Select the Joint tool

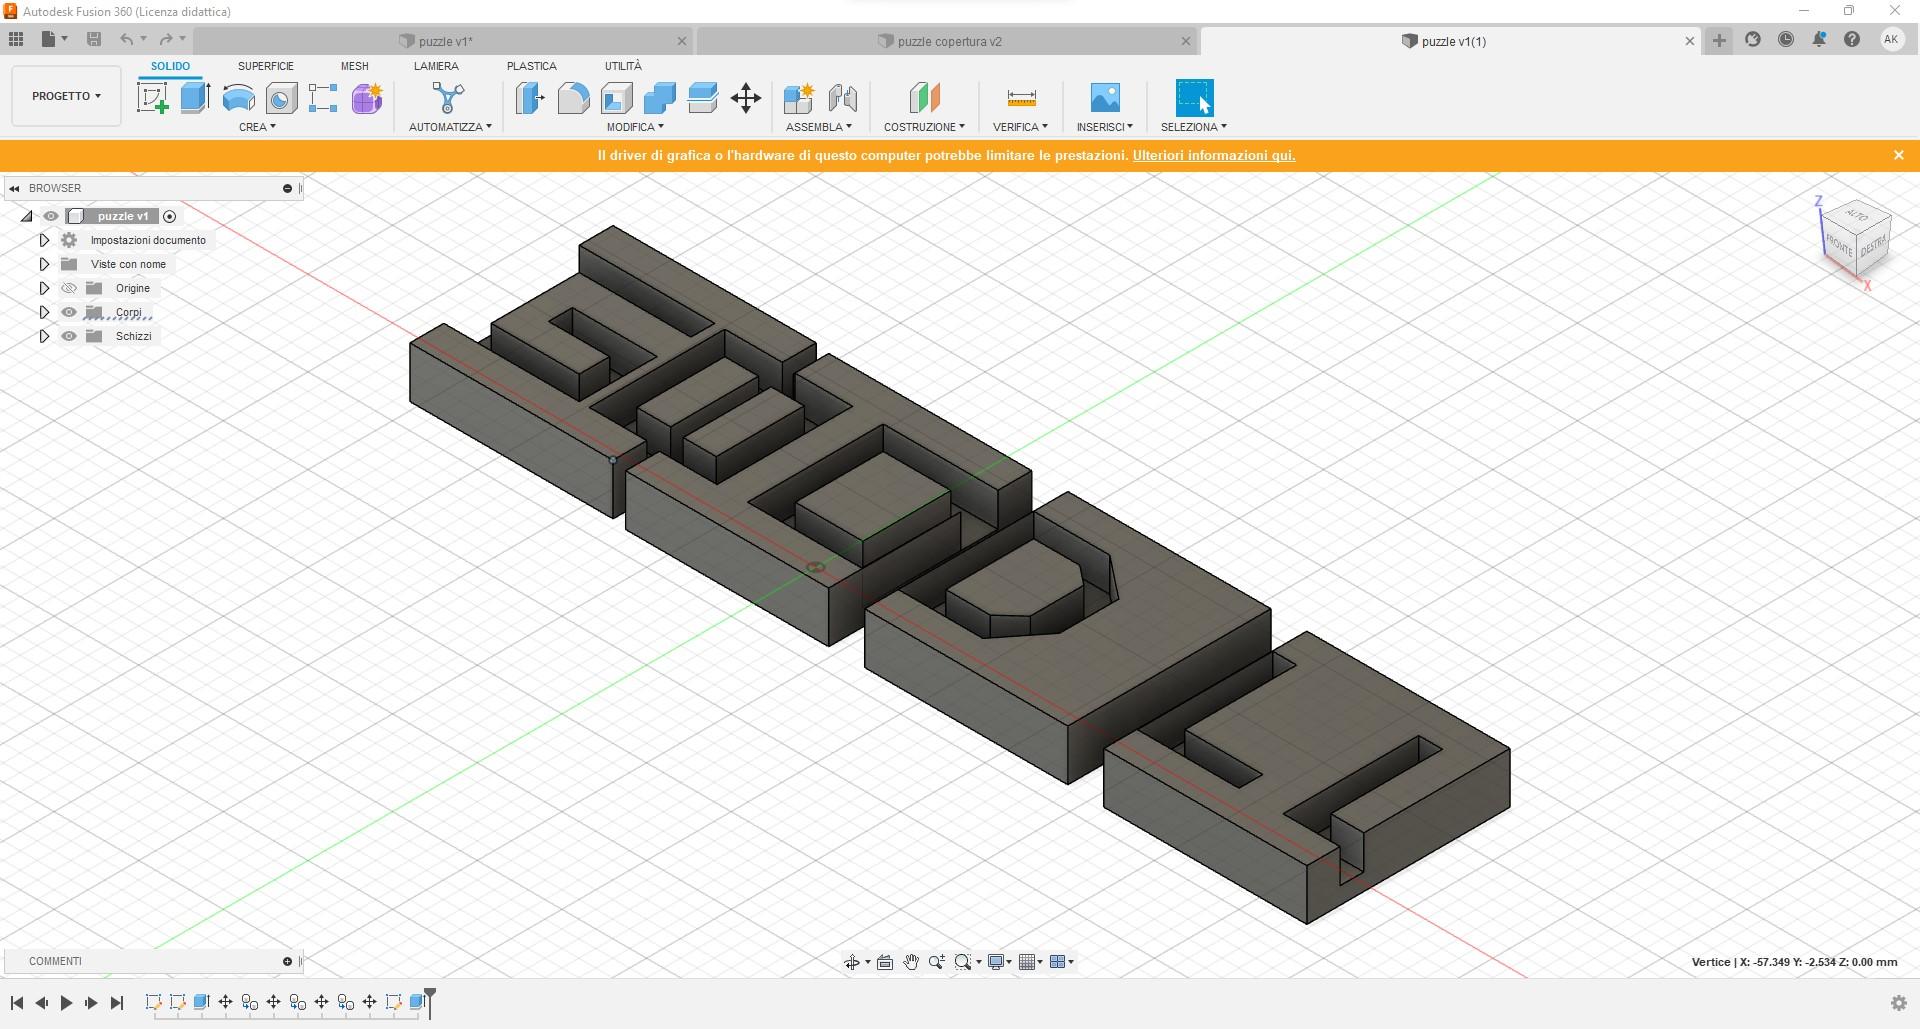(842, 98)
